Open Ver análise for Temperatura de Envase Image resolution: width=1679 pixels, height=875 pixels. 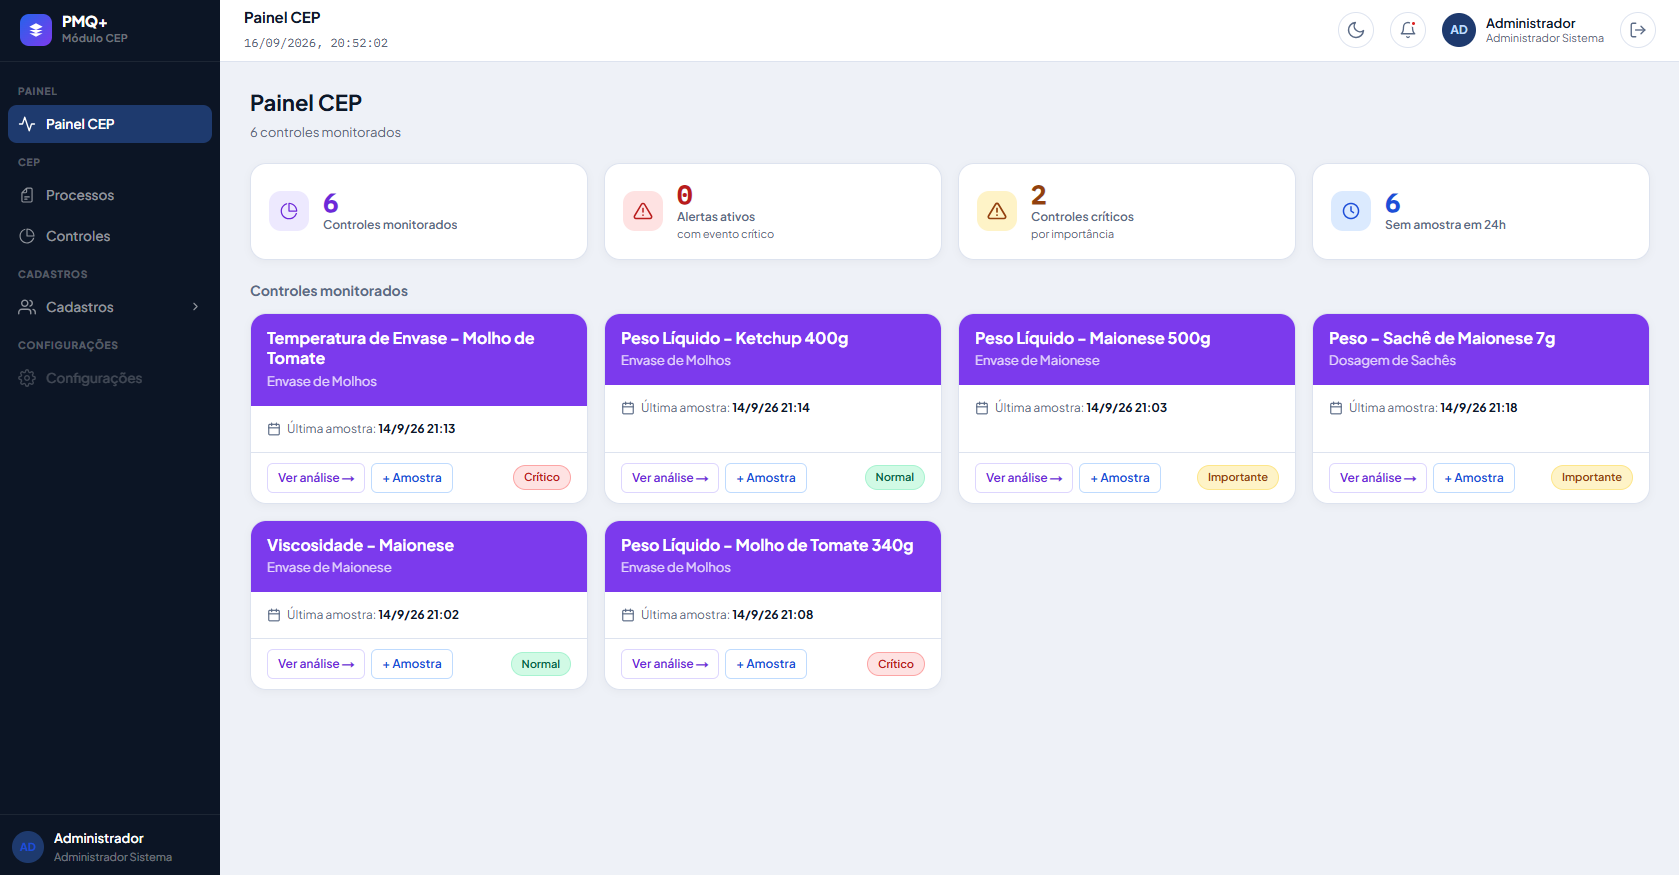pyautogui.click(x=316, y=478)
